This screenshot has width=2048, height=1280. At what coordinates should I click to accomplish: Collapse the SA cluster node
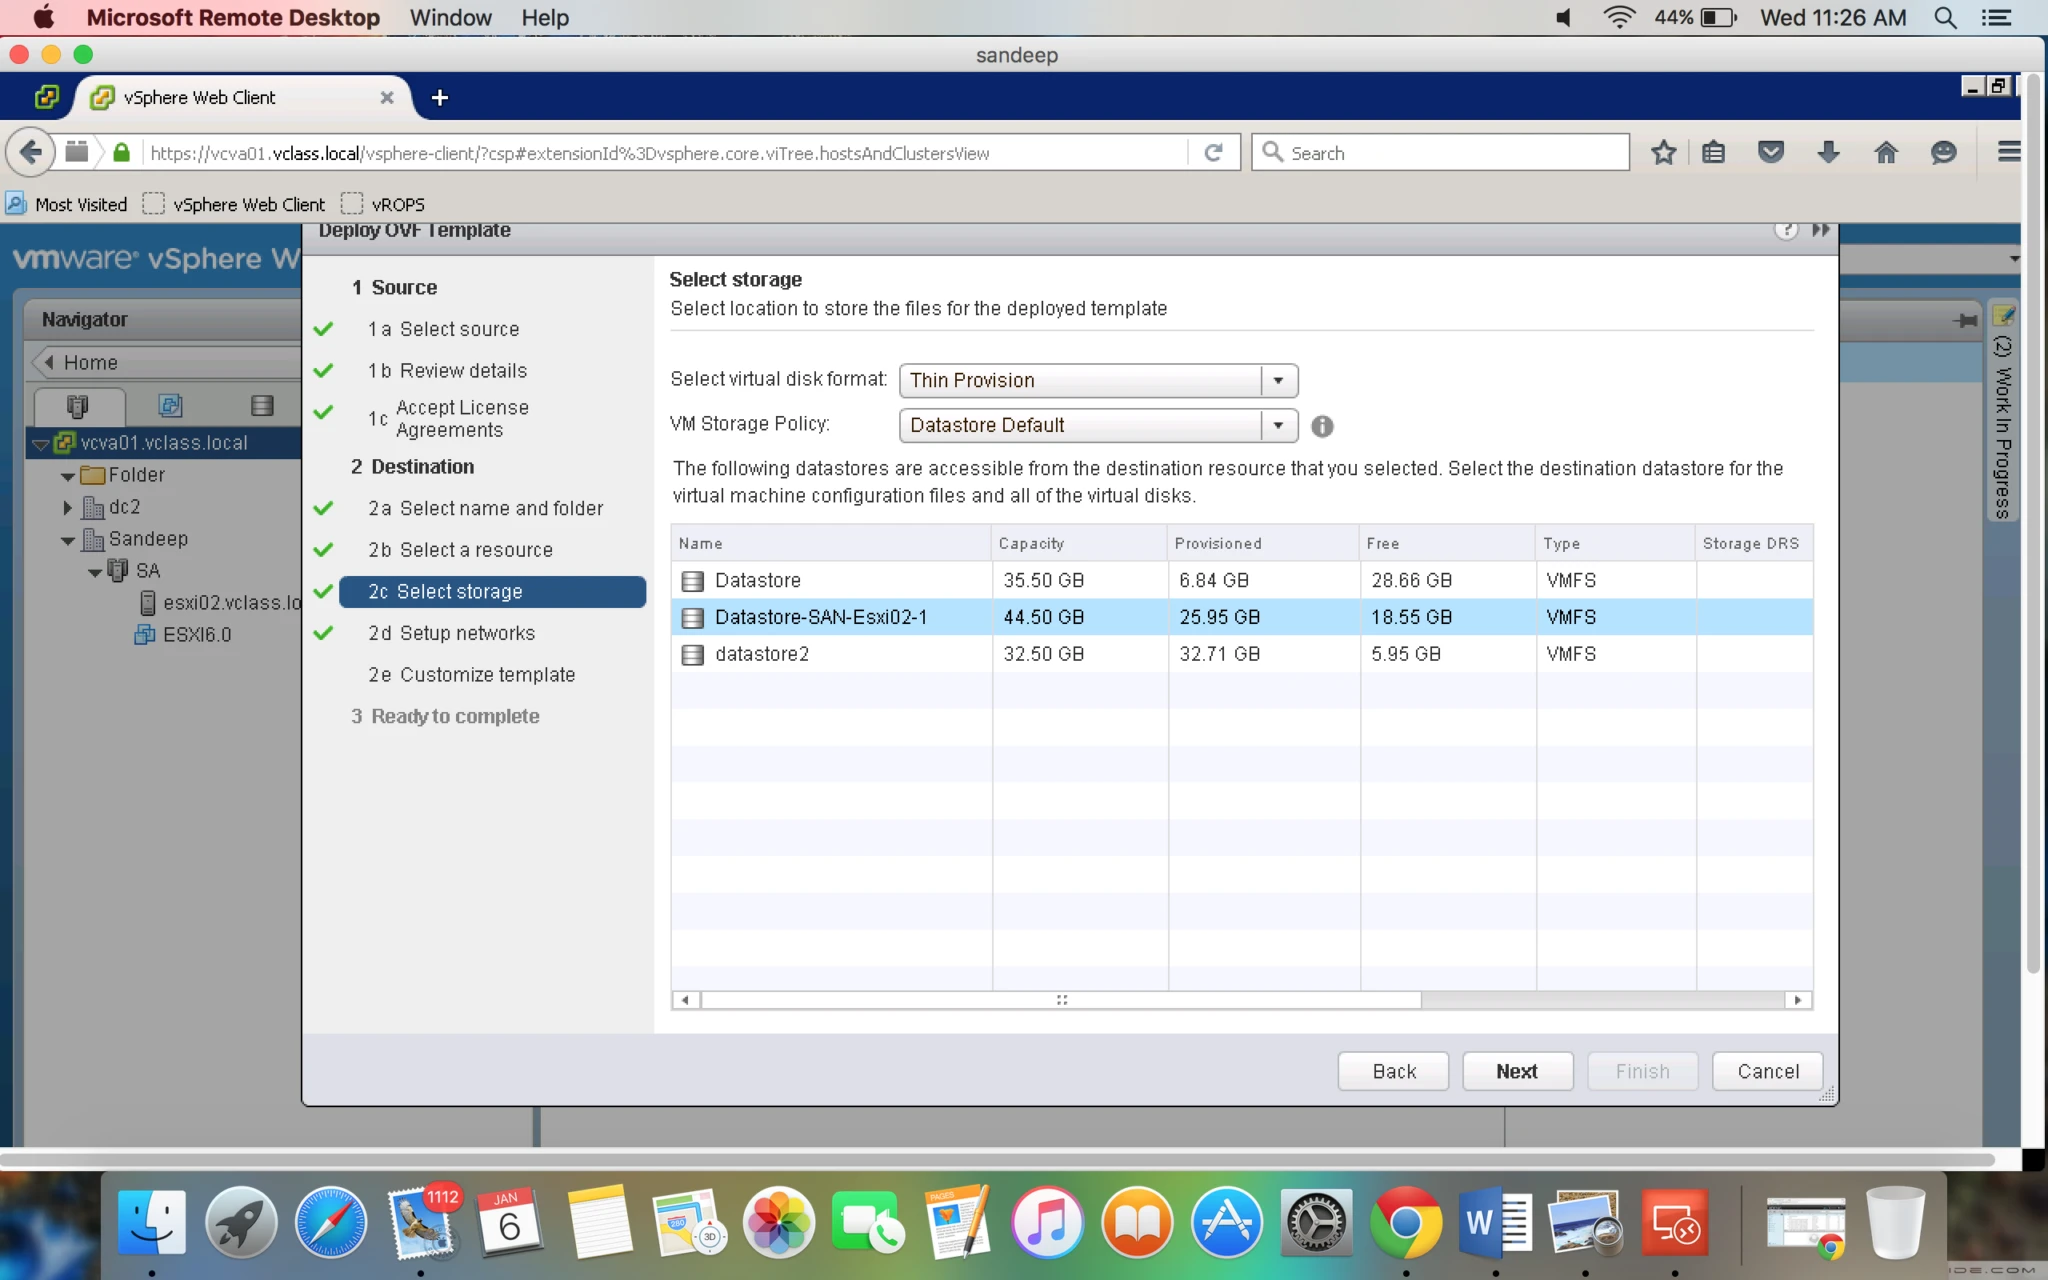tap(95, 572)
